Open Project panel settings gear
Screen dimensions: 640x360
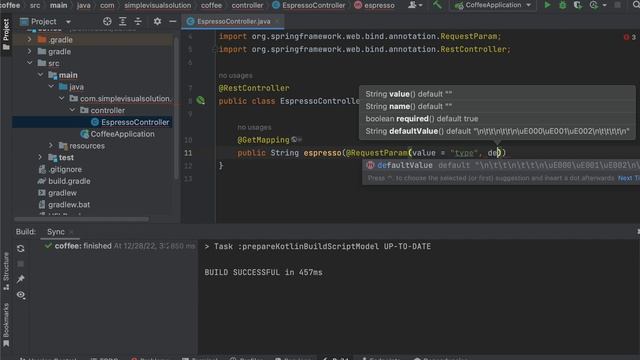[157, 21]
